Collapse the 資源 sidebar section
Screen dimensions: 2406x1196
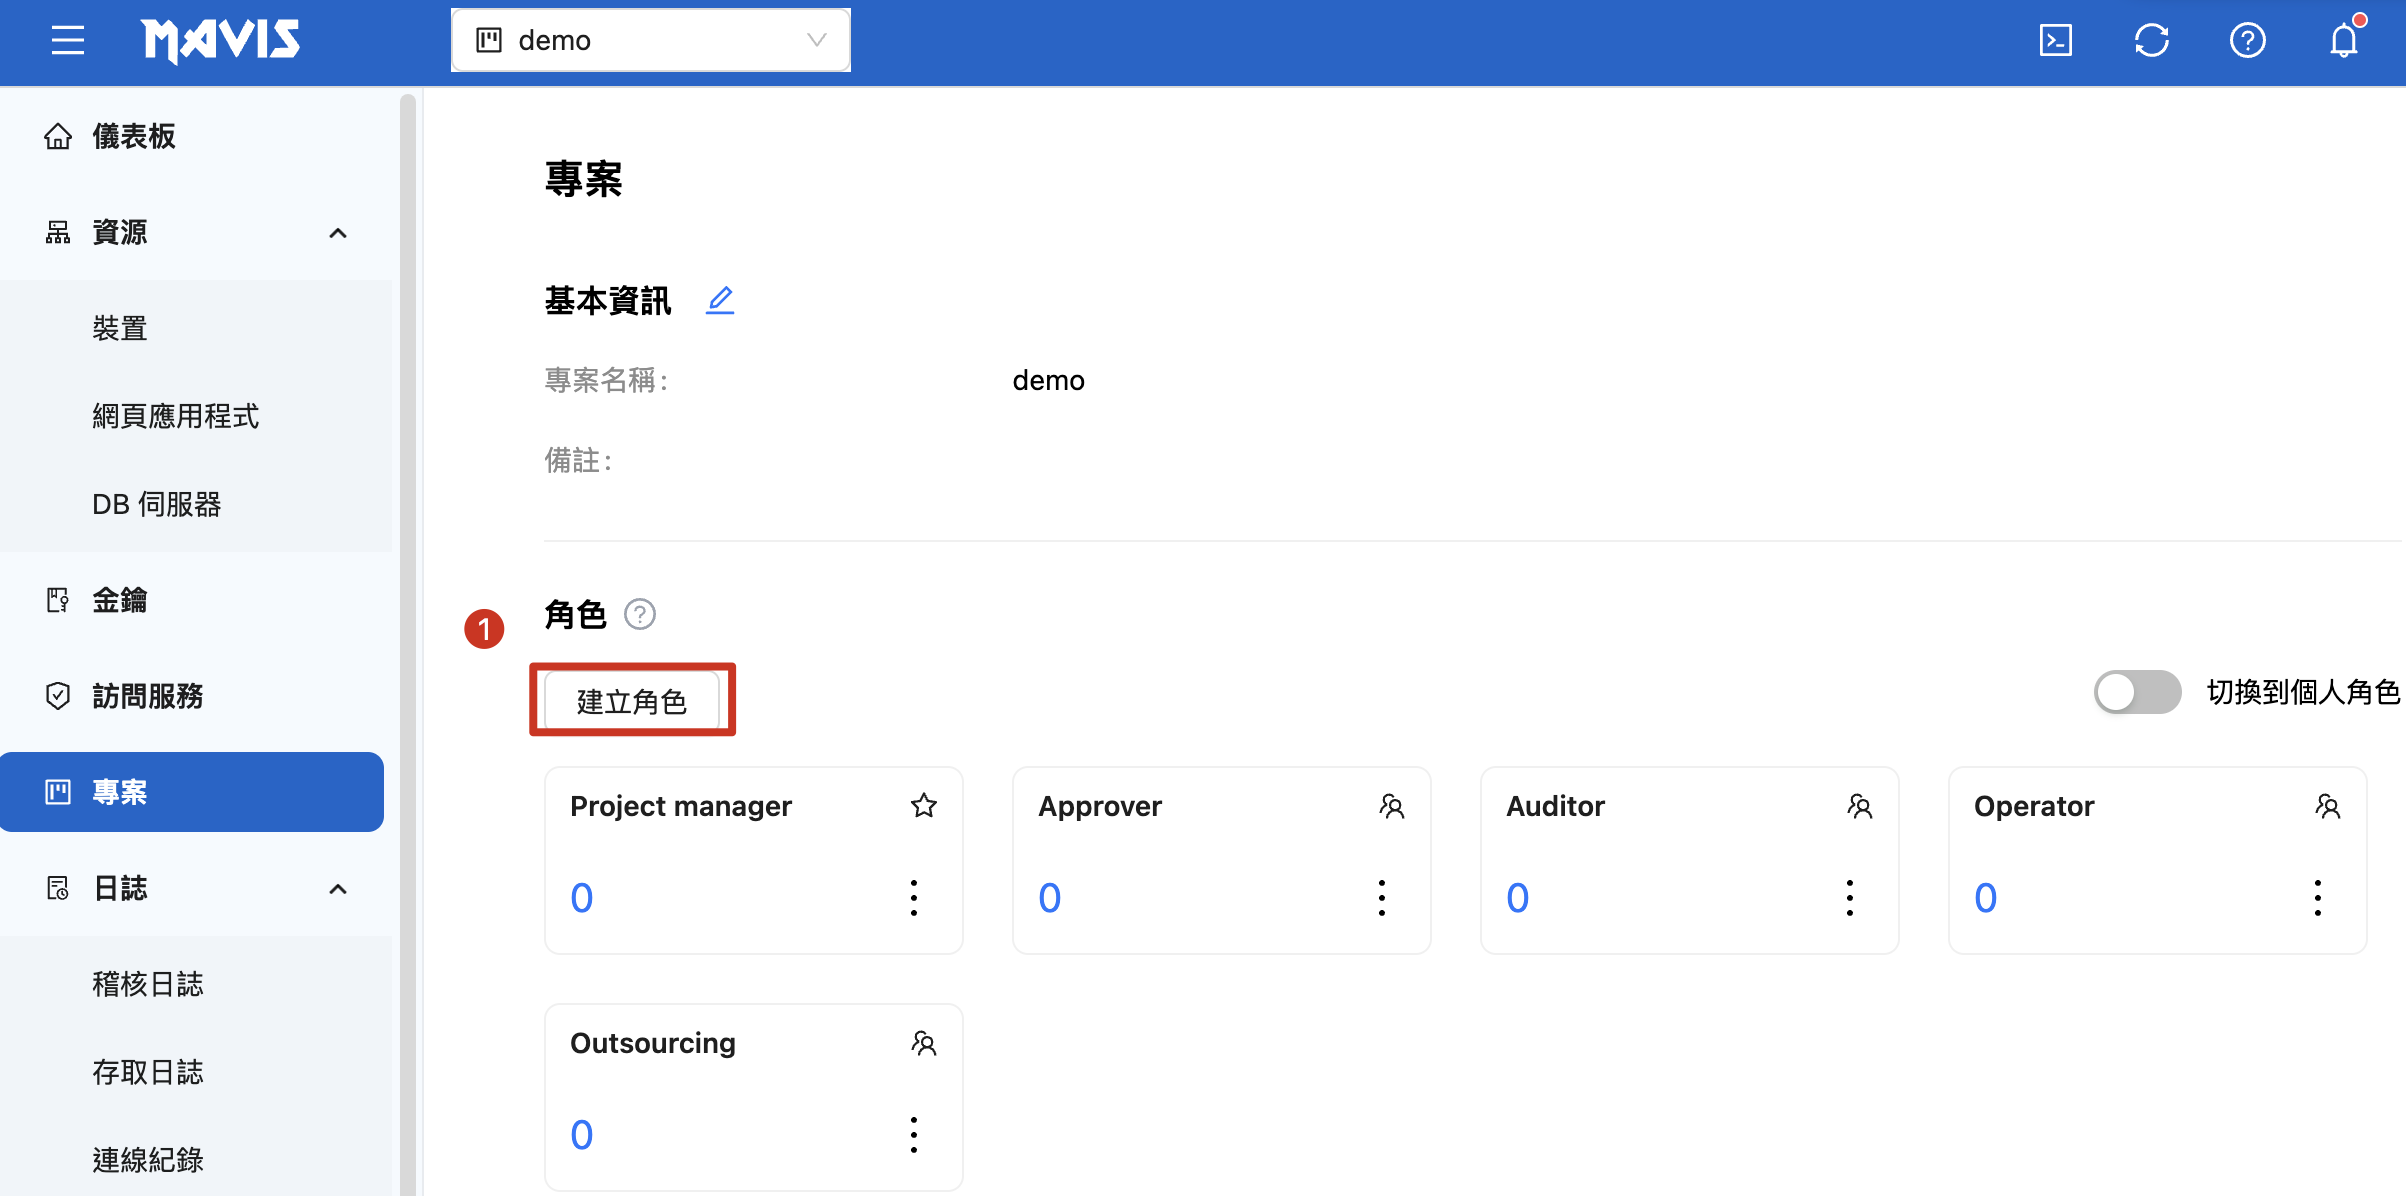338,233
